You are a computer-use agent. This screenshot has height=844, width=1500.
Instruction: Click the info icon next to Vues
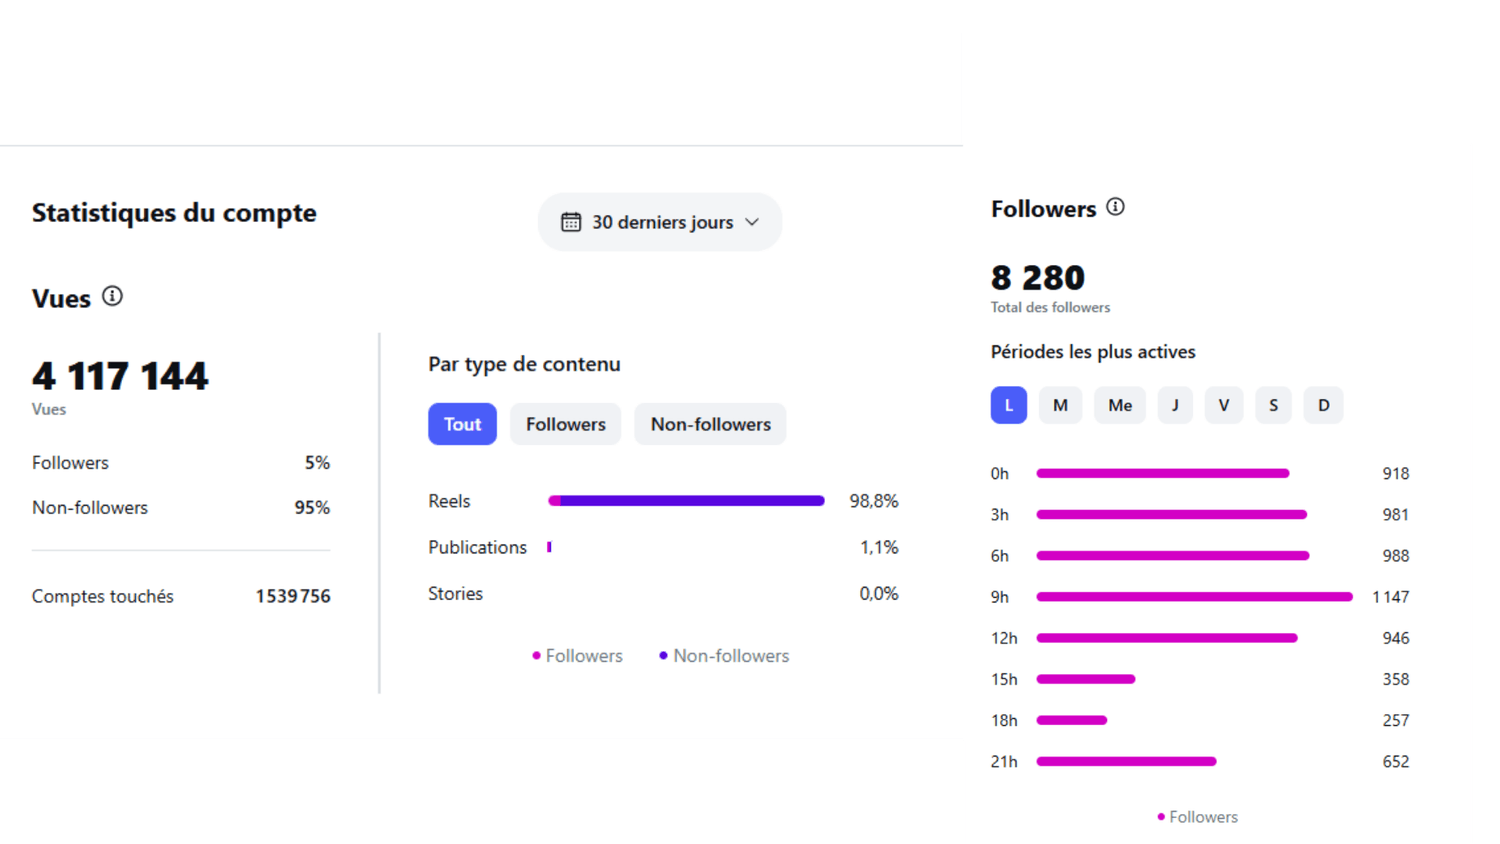(x=112, y=296)
